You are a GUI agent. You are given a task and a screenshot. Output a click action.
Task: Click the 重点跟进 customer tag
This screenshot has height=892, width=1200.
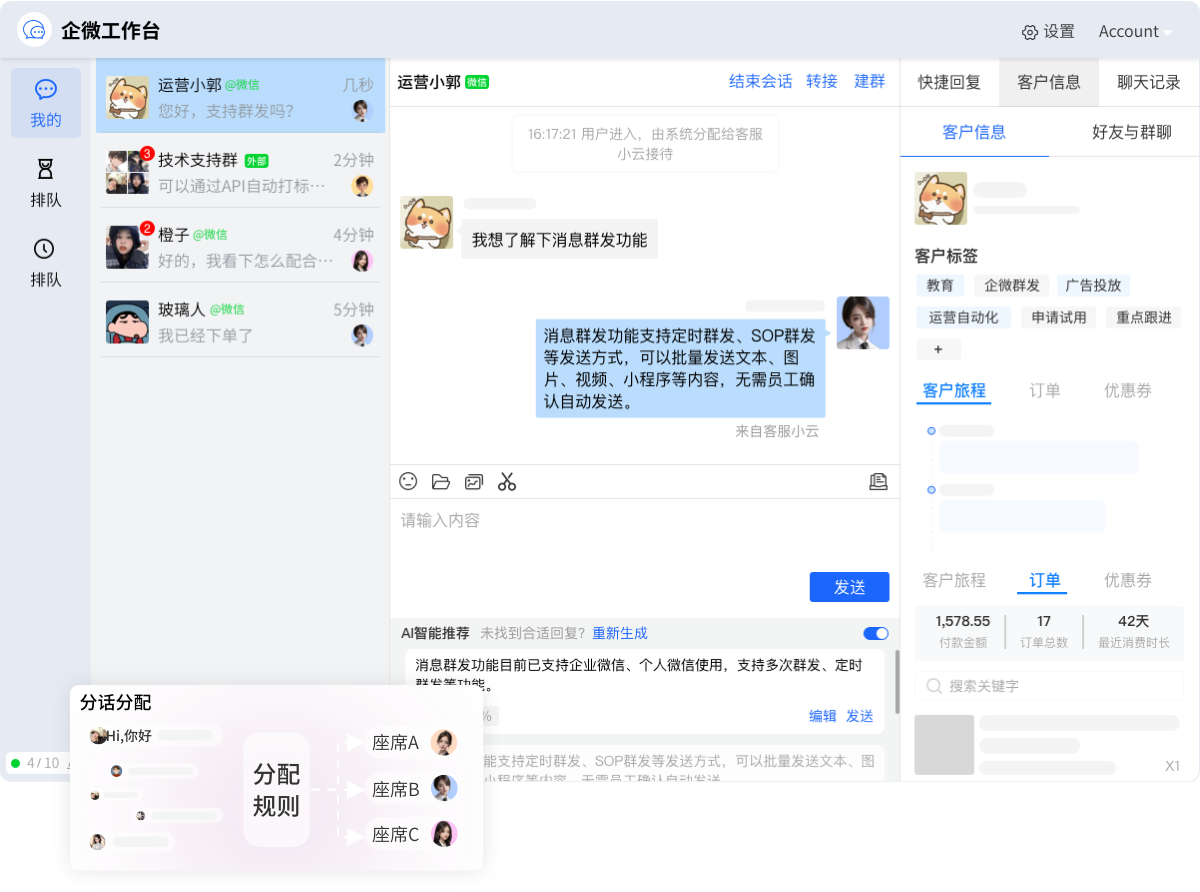click(x=1143, y=317)
